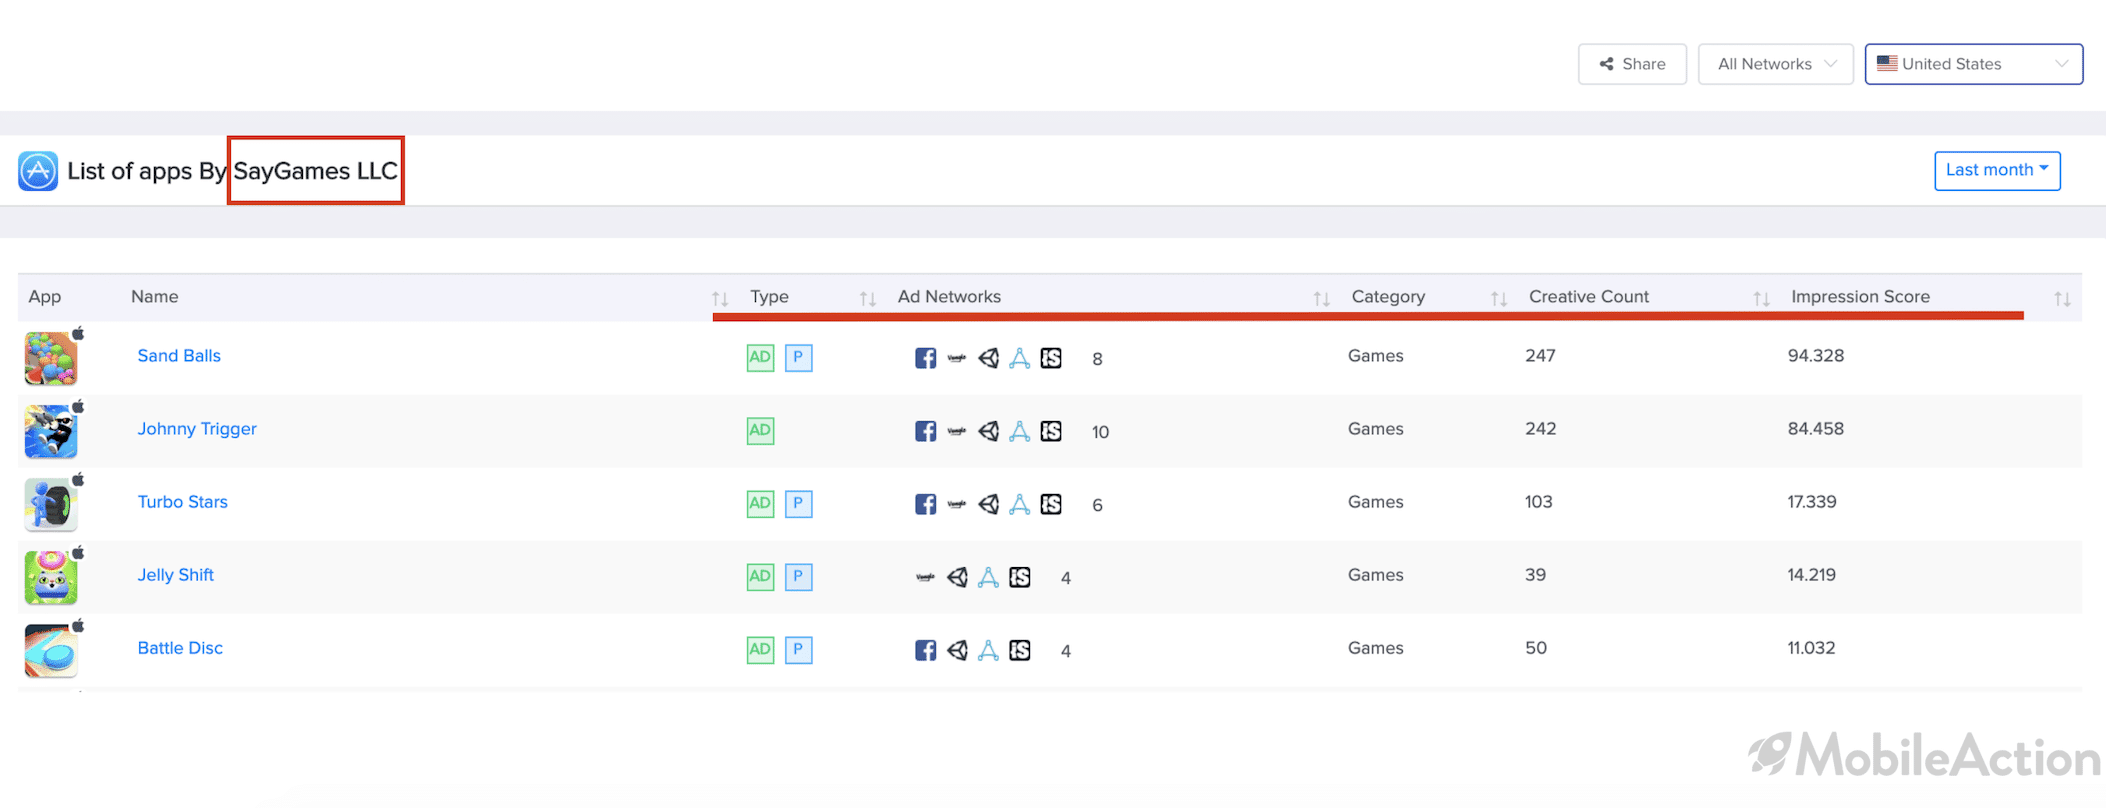Click Unity Ads icon in Johnny Trigger row
The width and height of the screenshot is (2106, 808).
pos(988,431)
